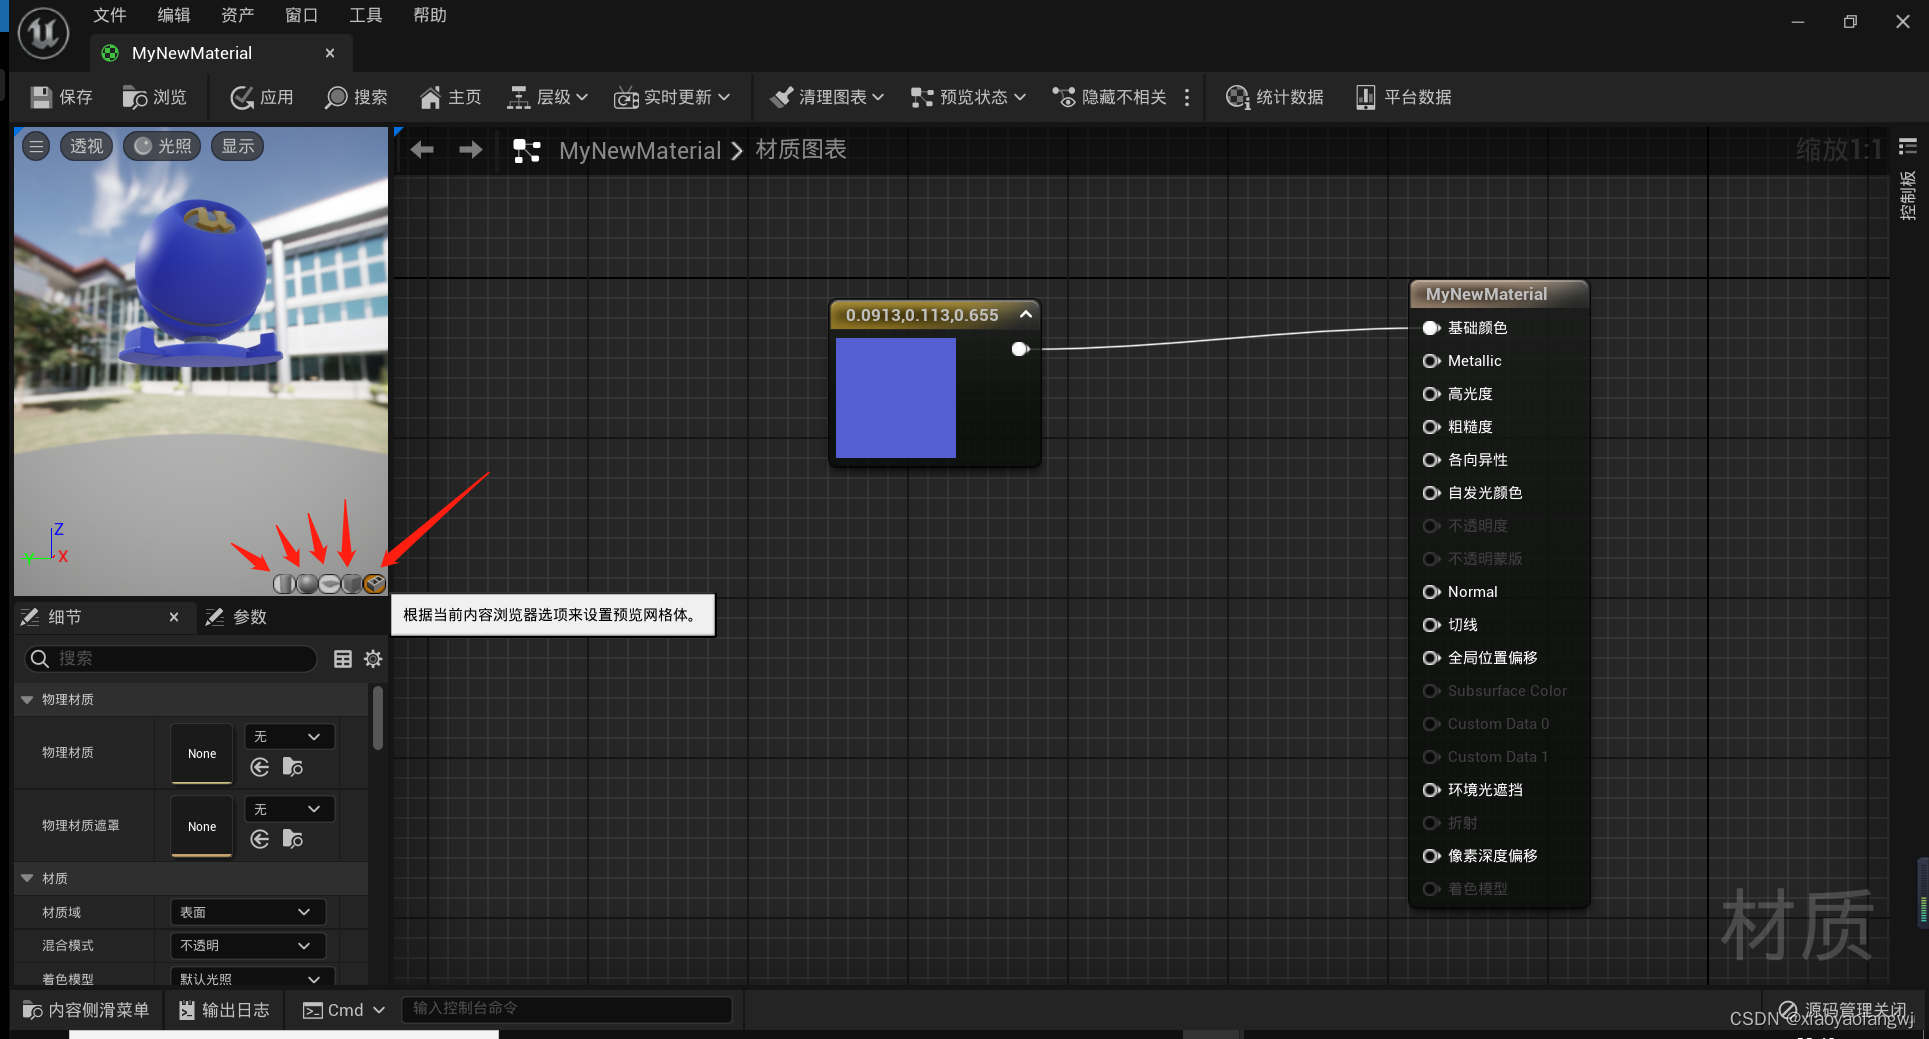This screenshot has width=1929, height=1039.
Task: Toggle 光照 lit view mode button
Action: (x=162, y=146)
